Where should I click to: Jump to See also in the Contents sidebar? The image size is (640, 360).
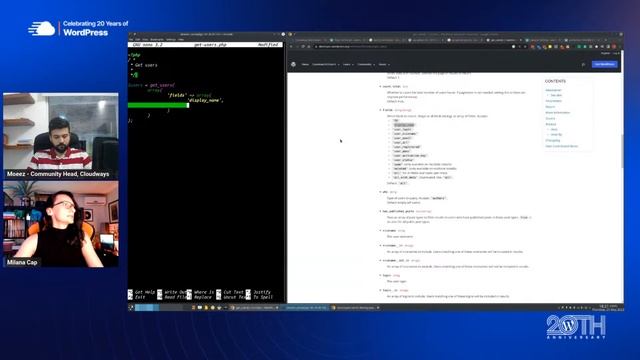pos(556,95)
